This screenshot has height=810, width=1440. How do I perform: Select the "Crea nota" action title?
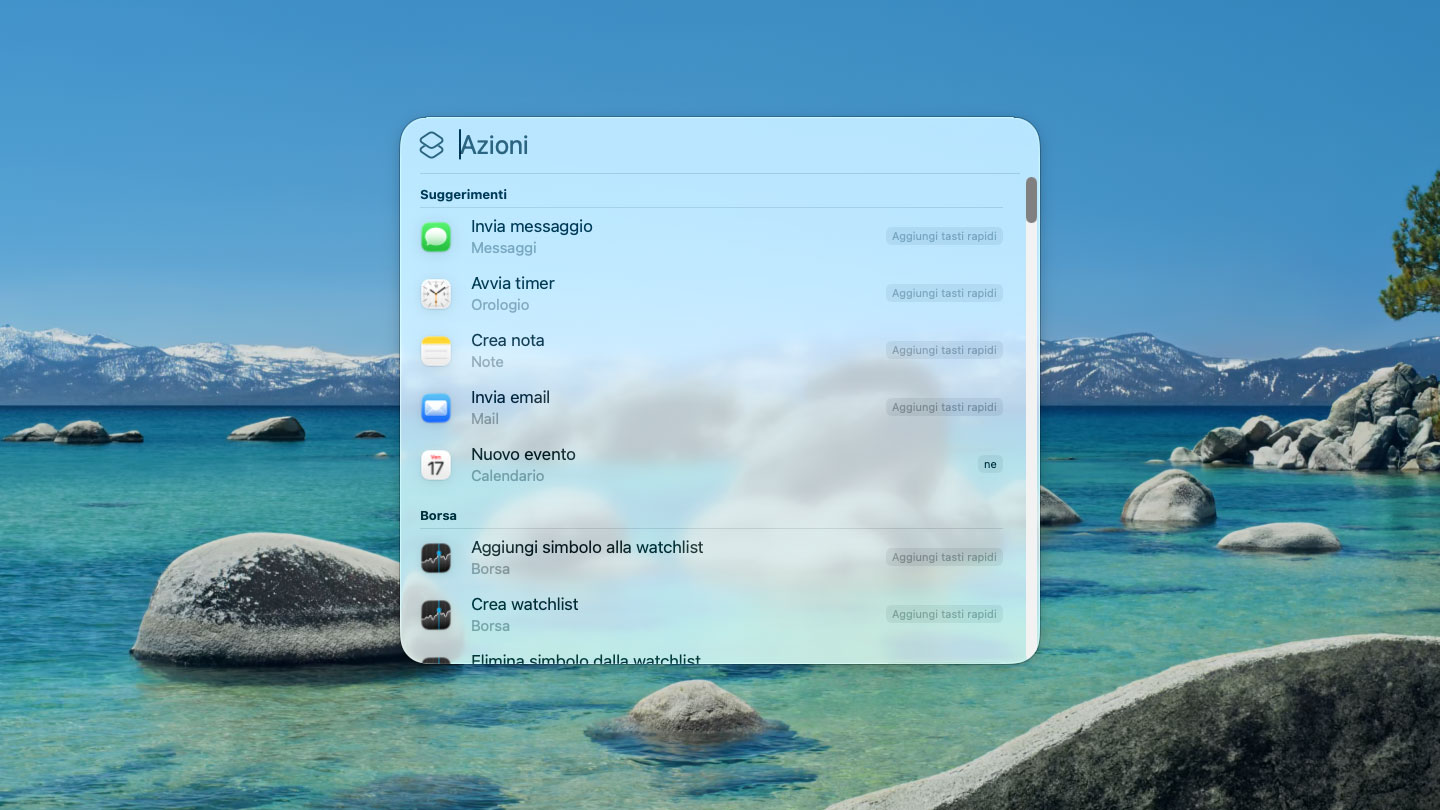tap(508, 341)
